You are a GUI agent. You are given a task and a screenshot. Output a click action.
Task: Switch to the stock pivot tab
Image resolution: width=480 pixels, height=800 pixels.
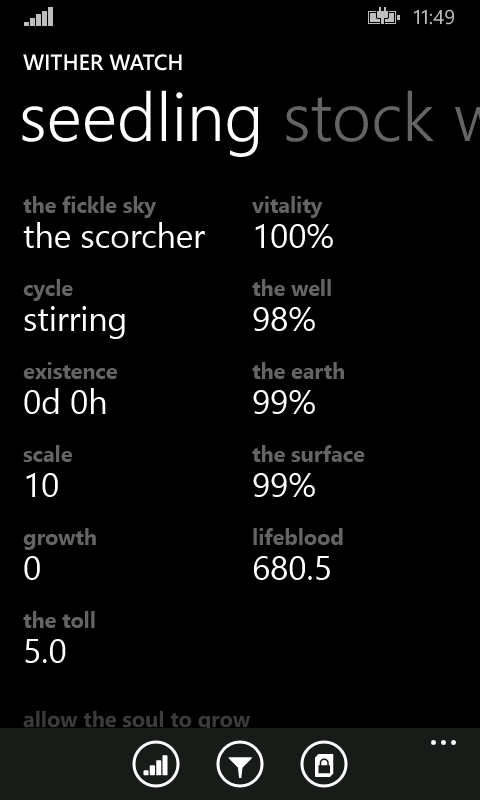point(359,118)
